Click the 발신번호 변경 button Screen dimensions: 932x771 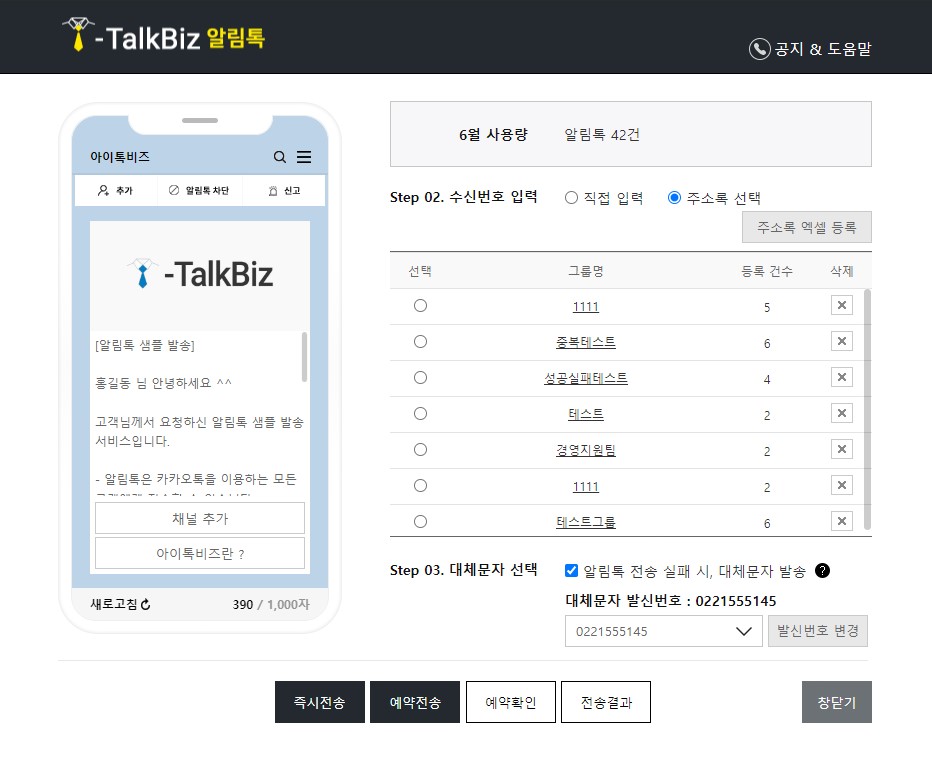click(817, 631)
